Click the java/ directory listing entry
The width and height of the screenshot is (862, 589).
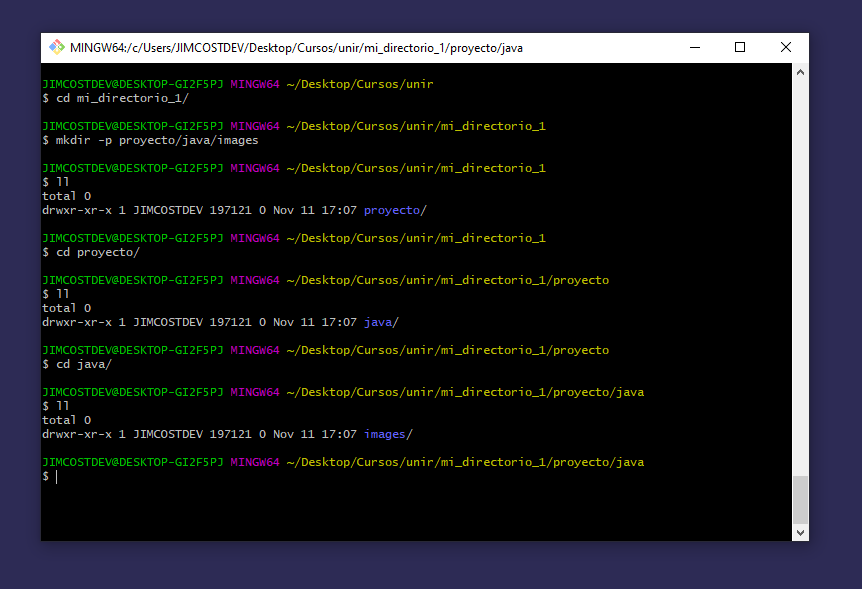point(380,321)
